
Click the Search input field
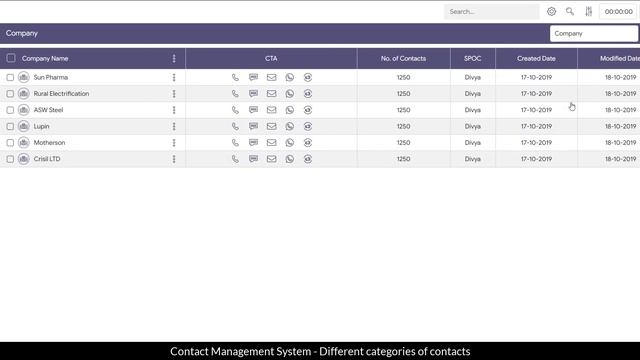(491, 11)
